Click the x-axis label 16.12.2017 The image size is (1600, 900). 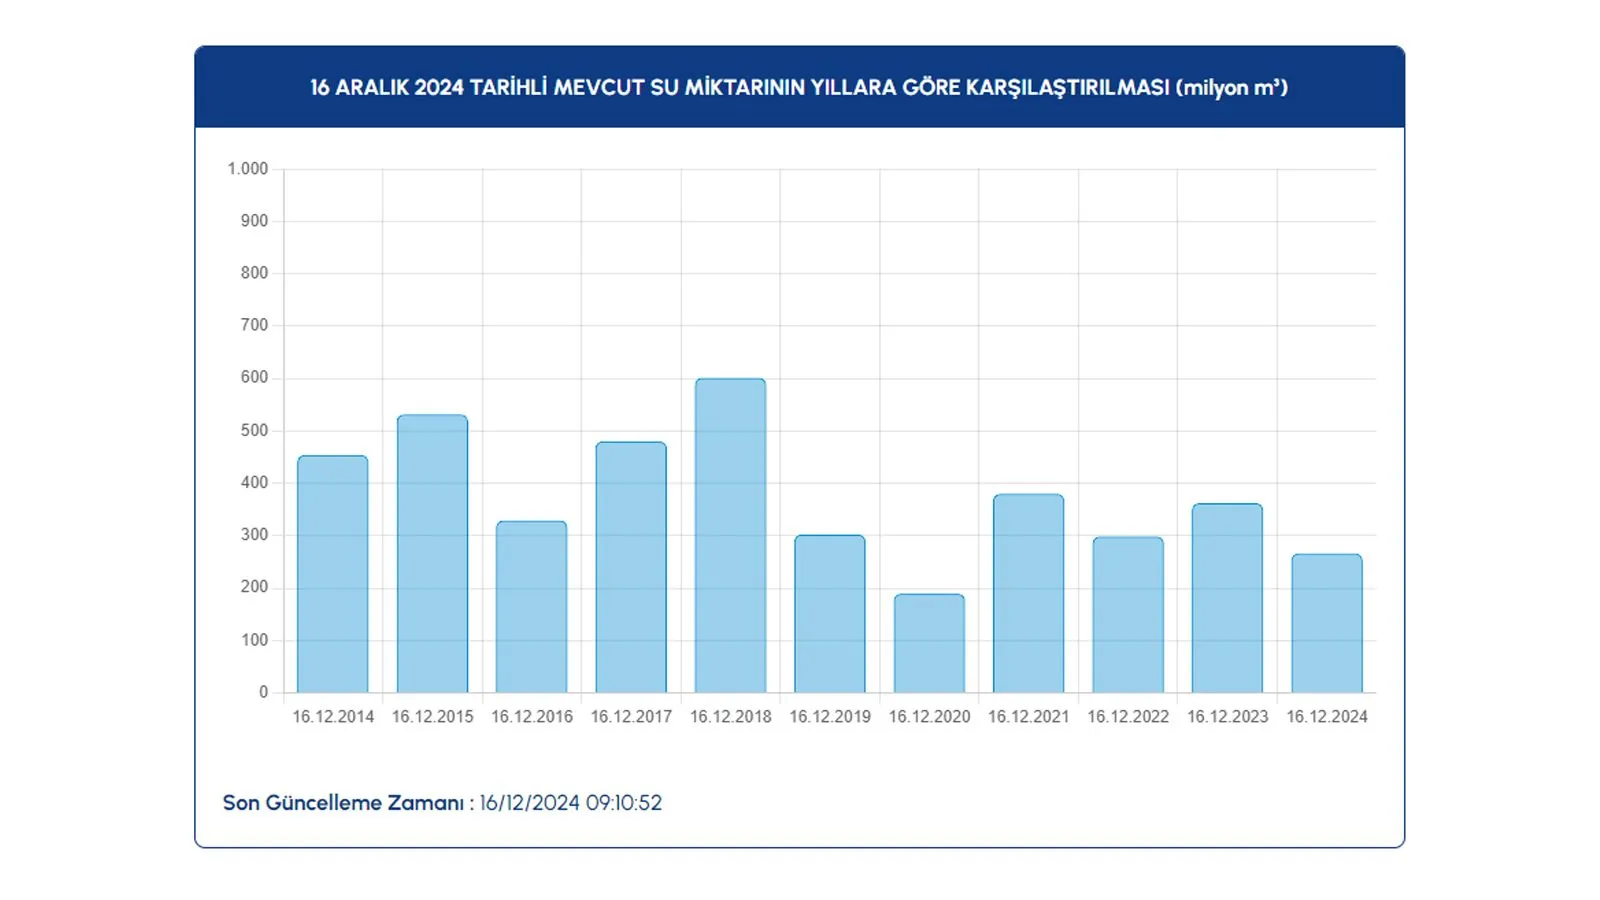[631, 717]
